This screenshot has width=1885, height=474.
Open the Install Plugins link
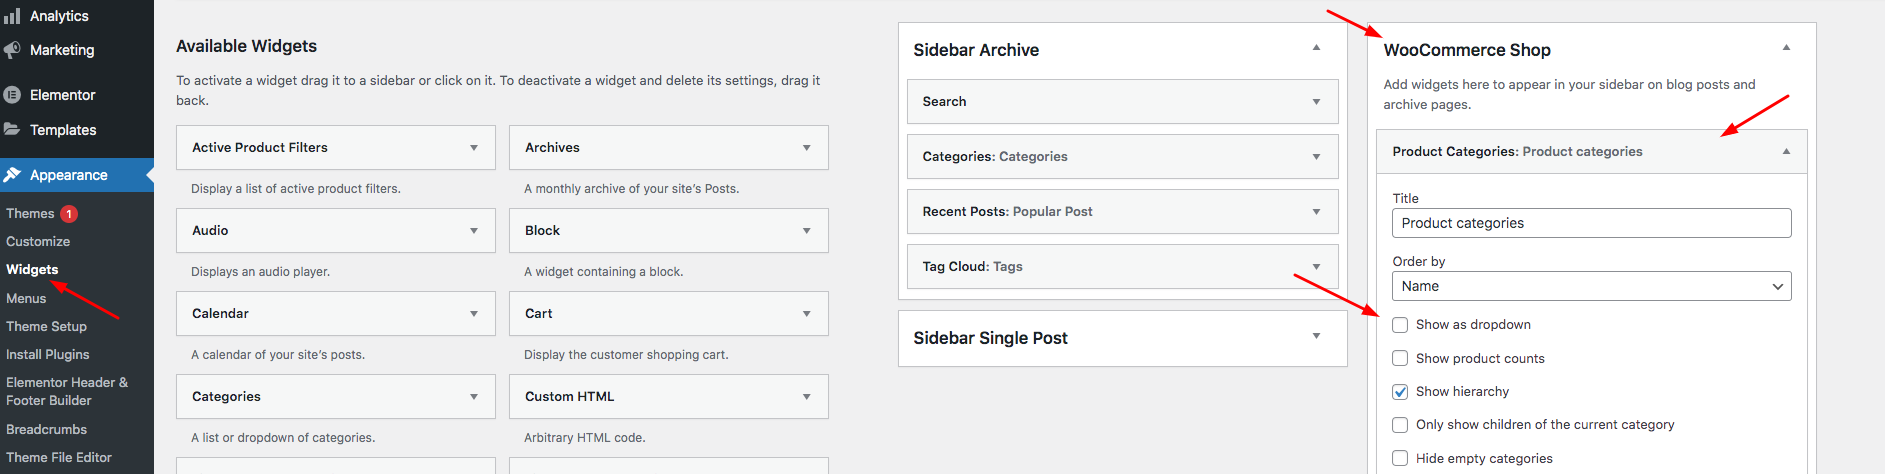(x=48, y=354)
